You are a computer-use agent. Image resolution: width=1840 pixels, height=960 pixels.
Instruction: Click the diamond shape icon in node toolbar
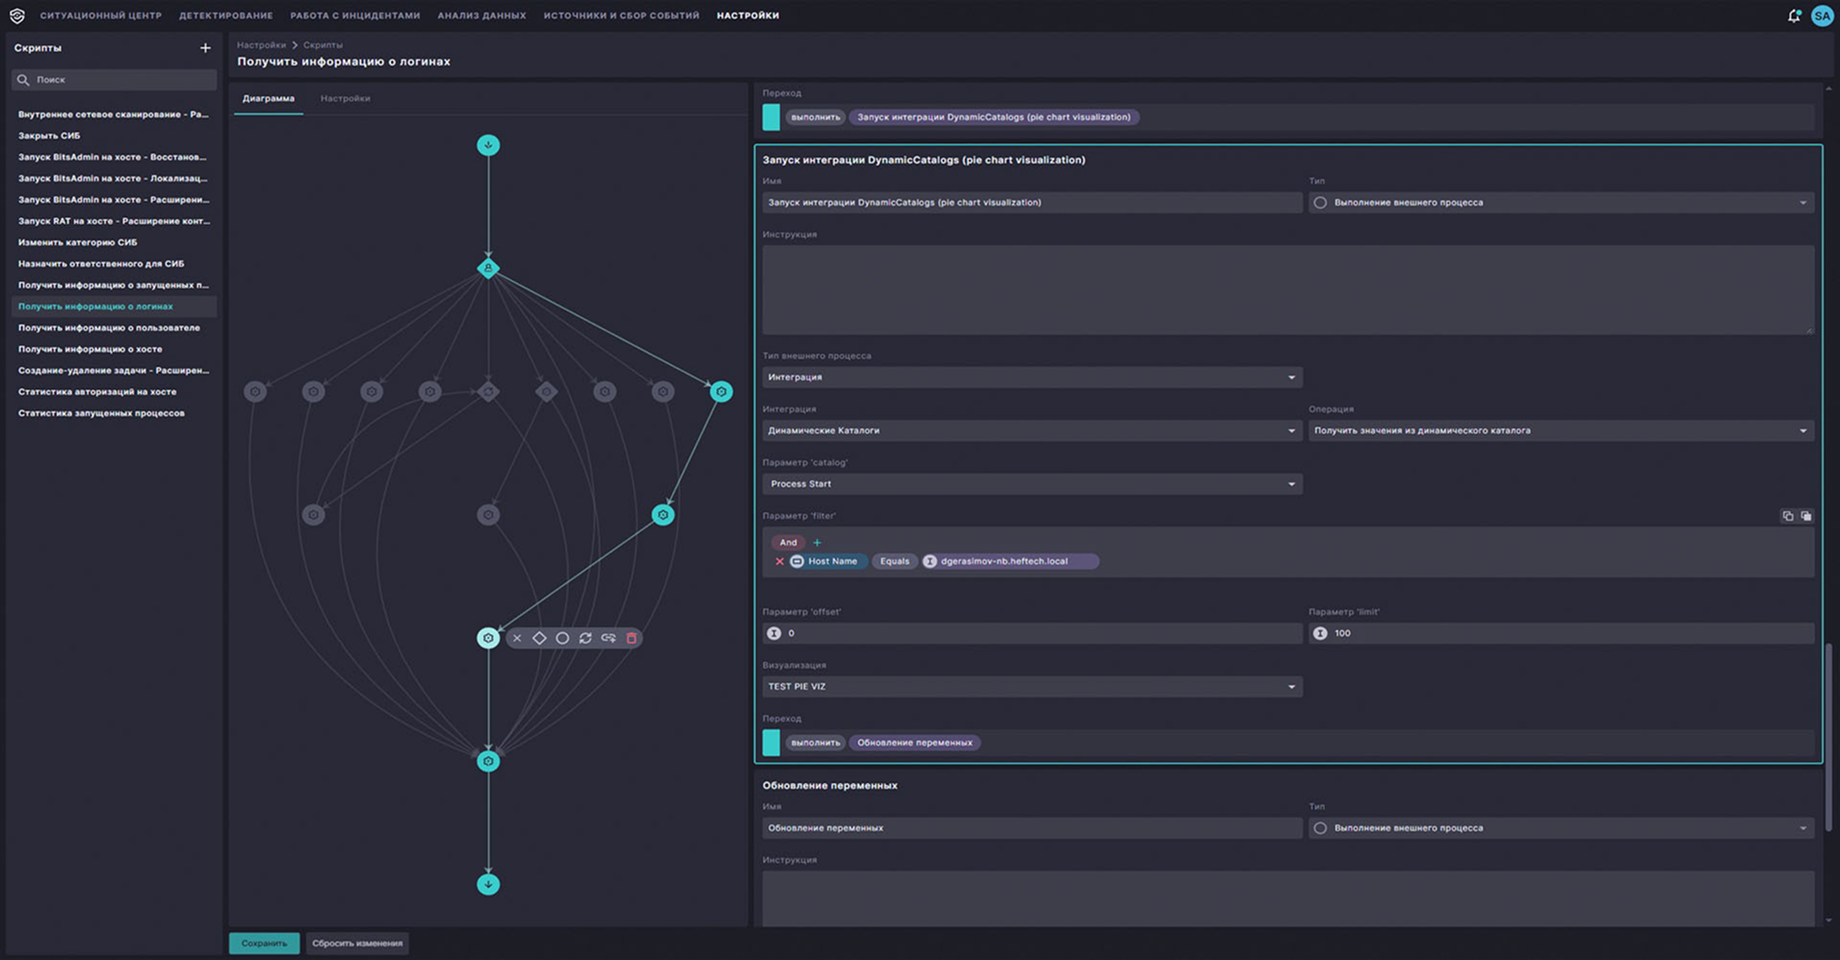pos(539,638)
